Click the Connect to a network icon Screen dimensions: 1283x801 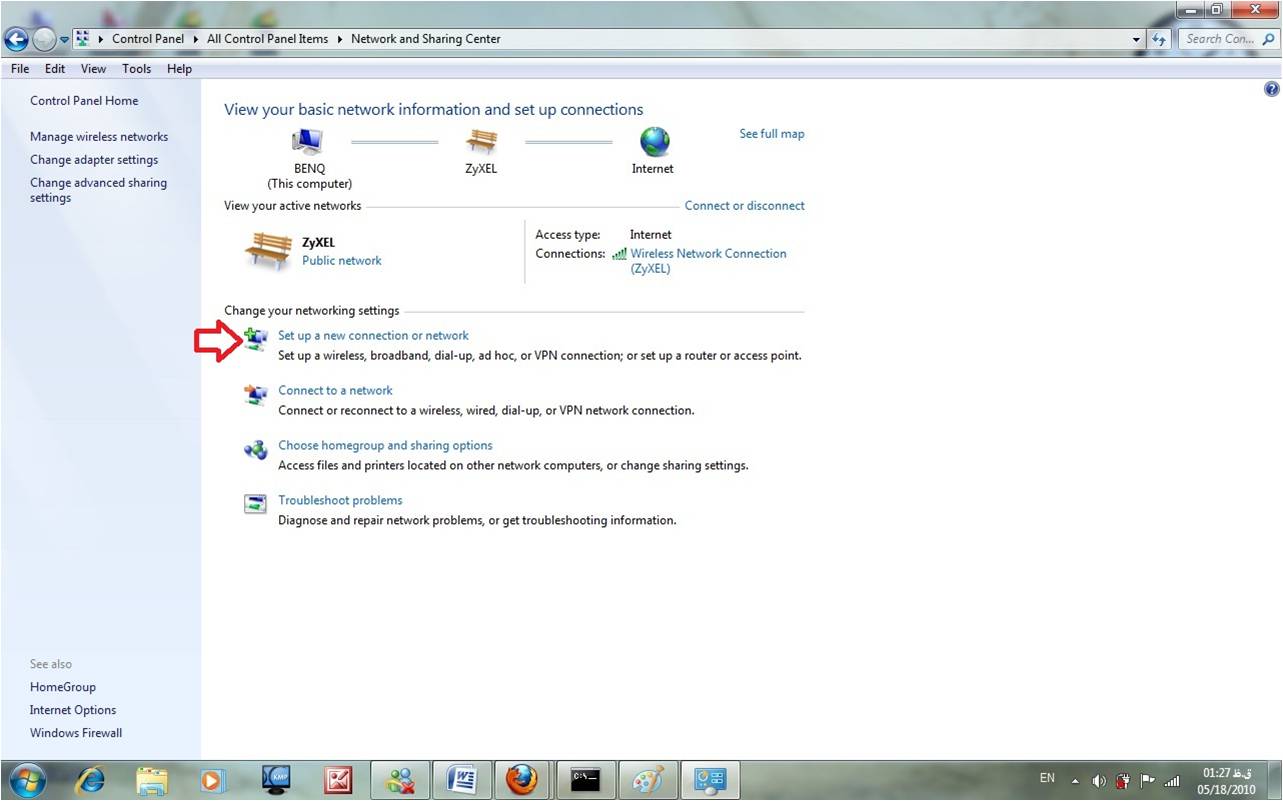point(256,395)
